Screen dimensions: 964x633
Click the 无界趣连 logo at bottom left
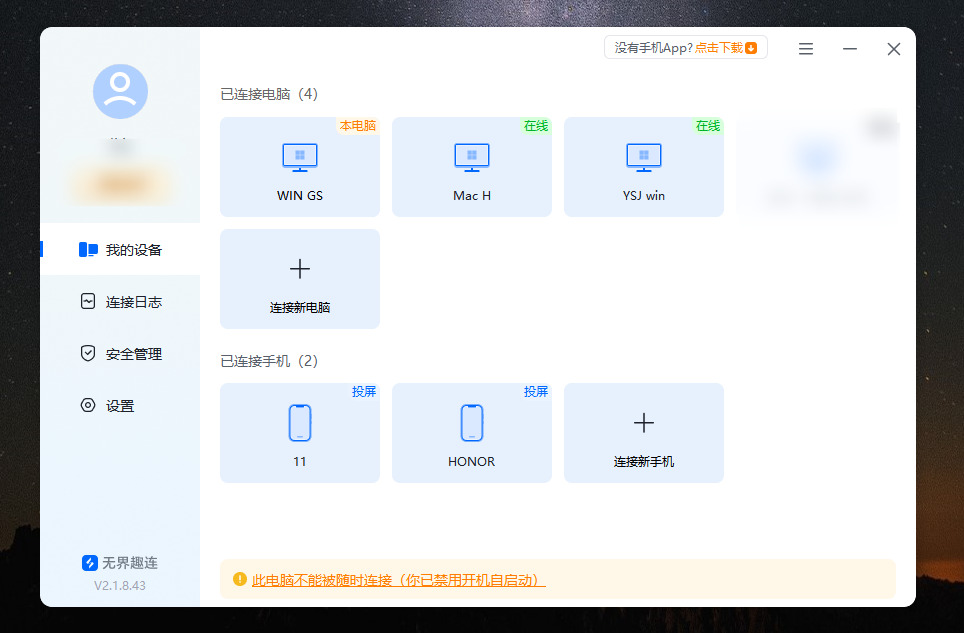(89, 562)
